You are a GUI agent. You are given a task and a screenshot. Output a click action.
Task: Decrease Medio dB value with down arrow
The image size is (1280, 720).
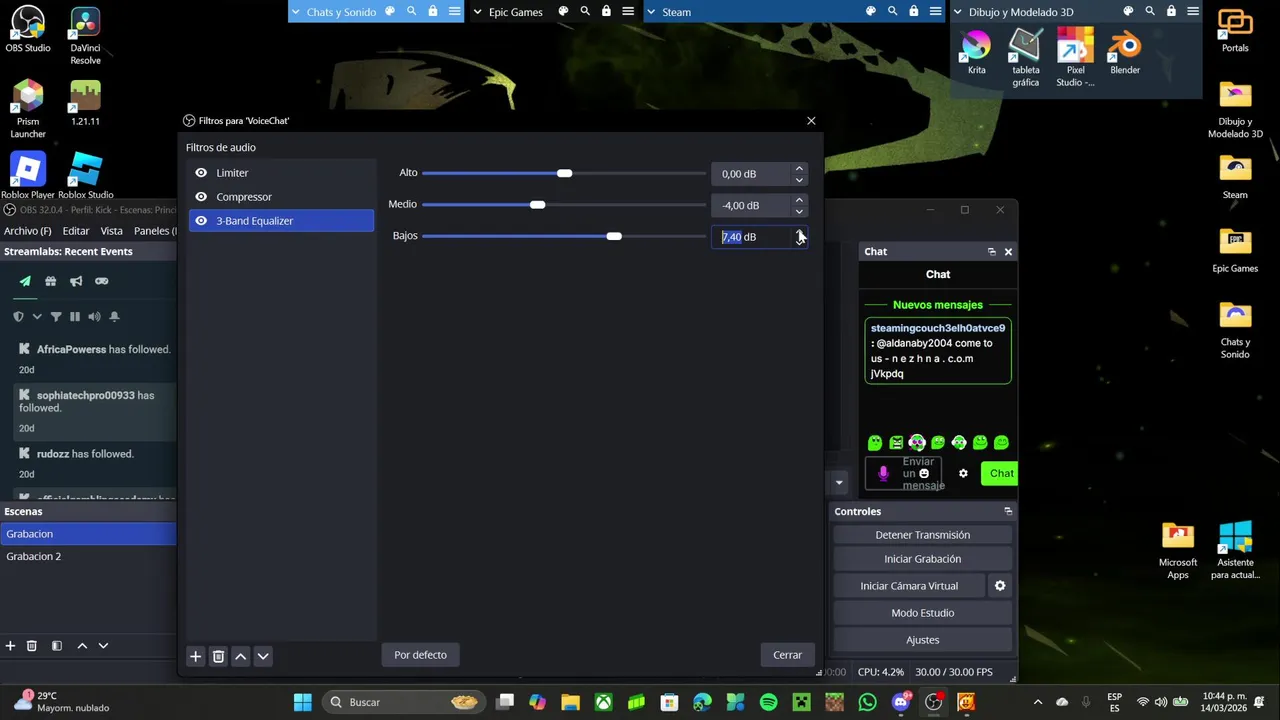point(799,211)
